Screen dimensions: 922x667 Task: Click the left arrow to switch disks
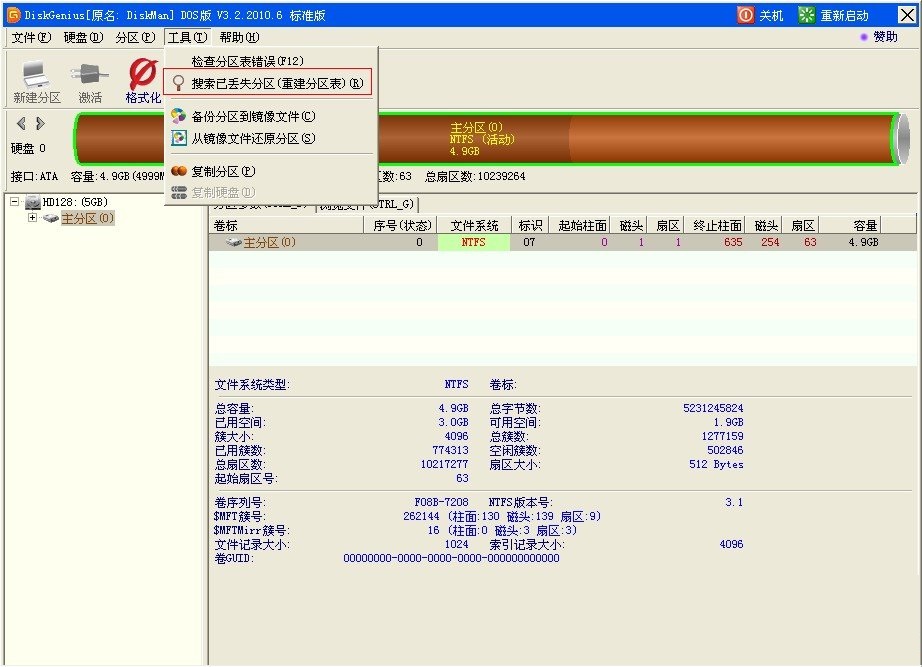click(x=19, y=124)
